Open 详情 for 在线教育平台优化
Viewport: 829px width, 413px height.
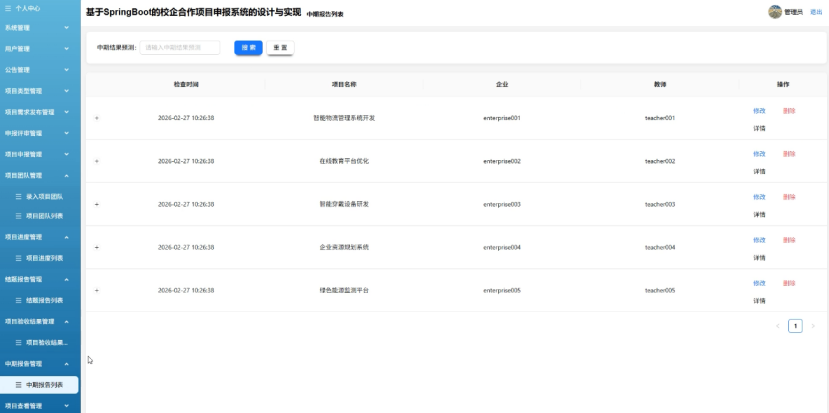(759, 171)
